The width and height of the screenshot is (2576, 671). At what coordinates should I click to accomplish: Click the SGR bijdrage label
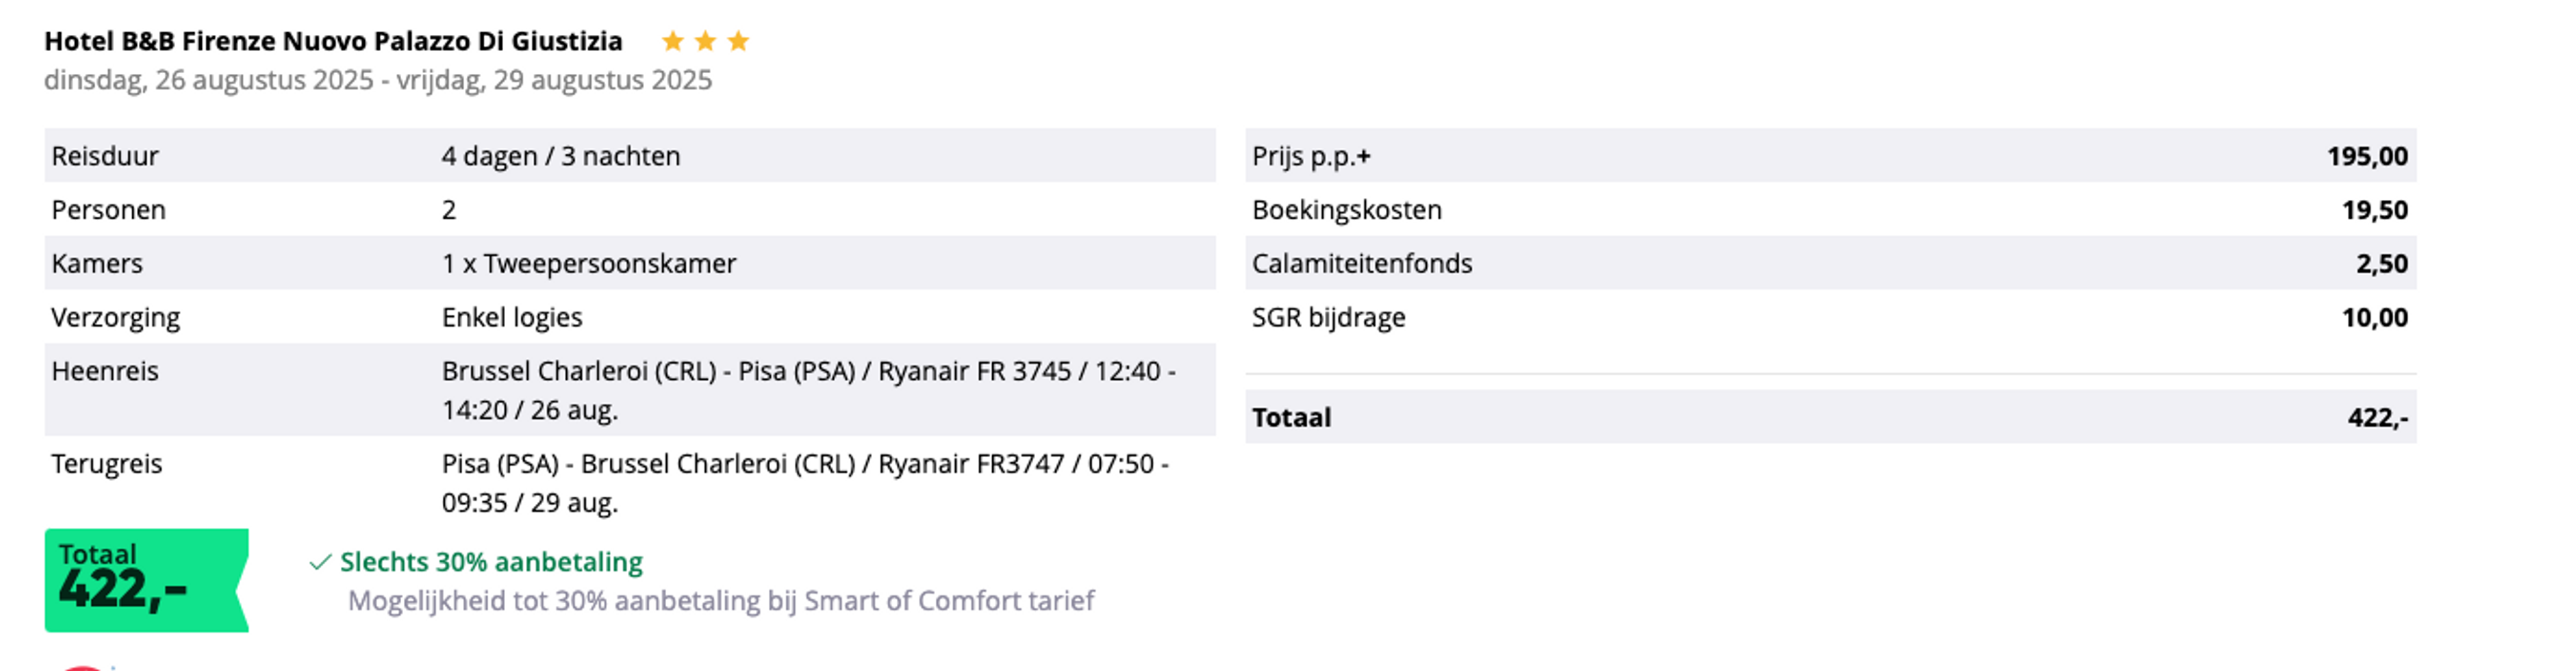point(1328,318)
